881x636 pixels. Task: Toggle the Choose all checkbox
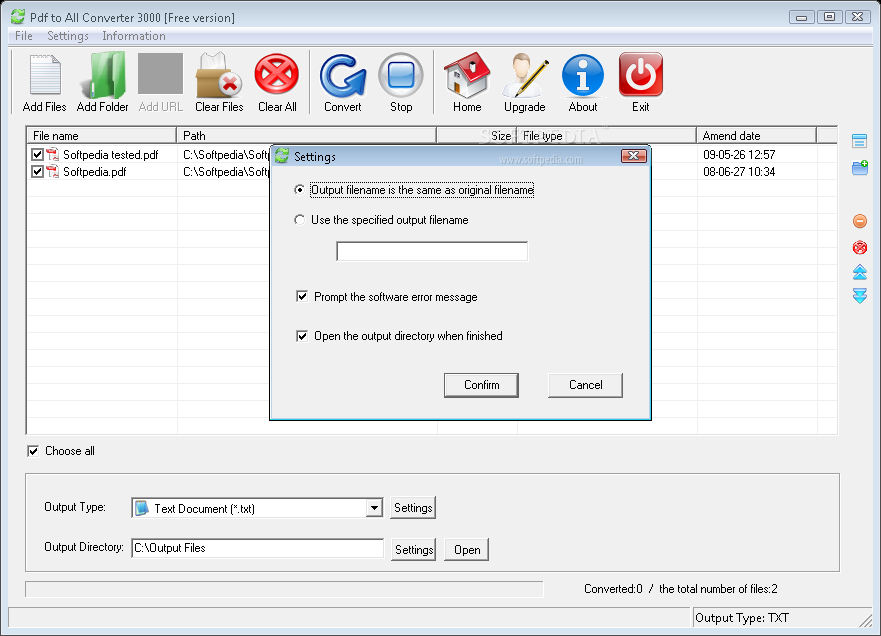tap(33, 451)
